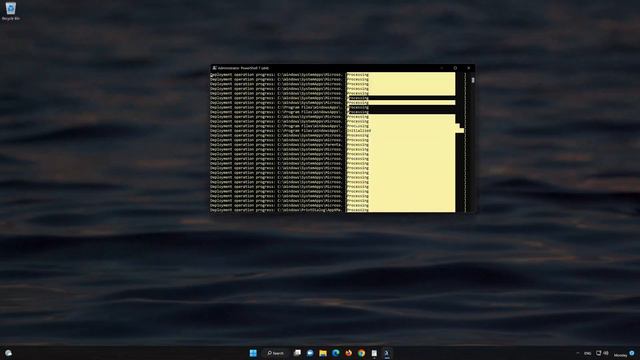Close the Administrator PowerShell window
The image size is (640, 360).
click(469, 68)
